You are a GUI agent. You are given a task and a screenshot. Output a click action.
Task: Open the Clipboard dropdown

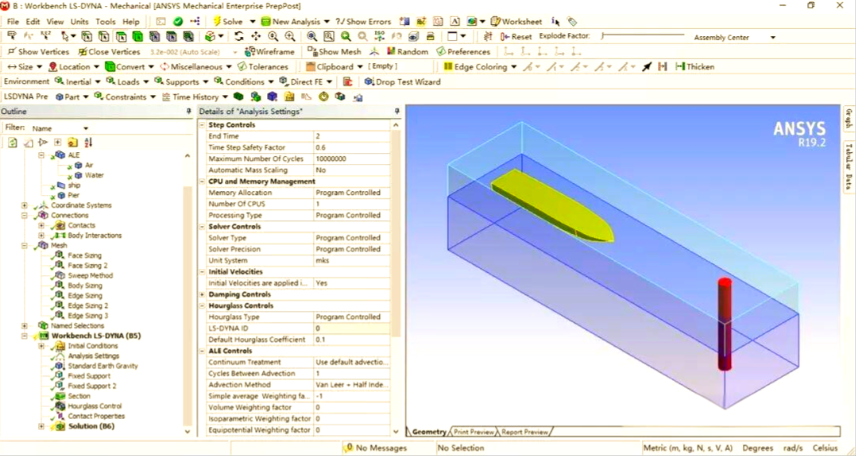pos(360,67)
